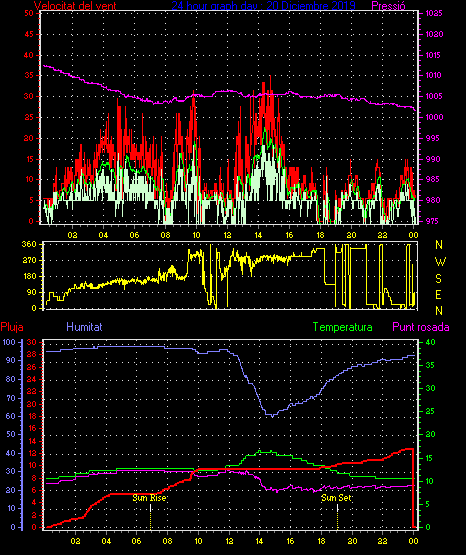Click the 360 wind direction axis value
The height and width of the screenshot is (555, 466).
(x=29, y=244)
